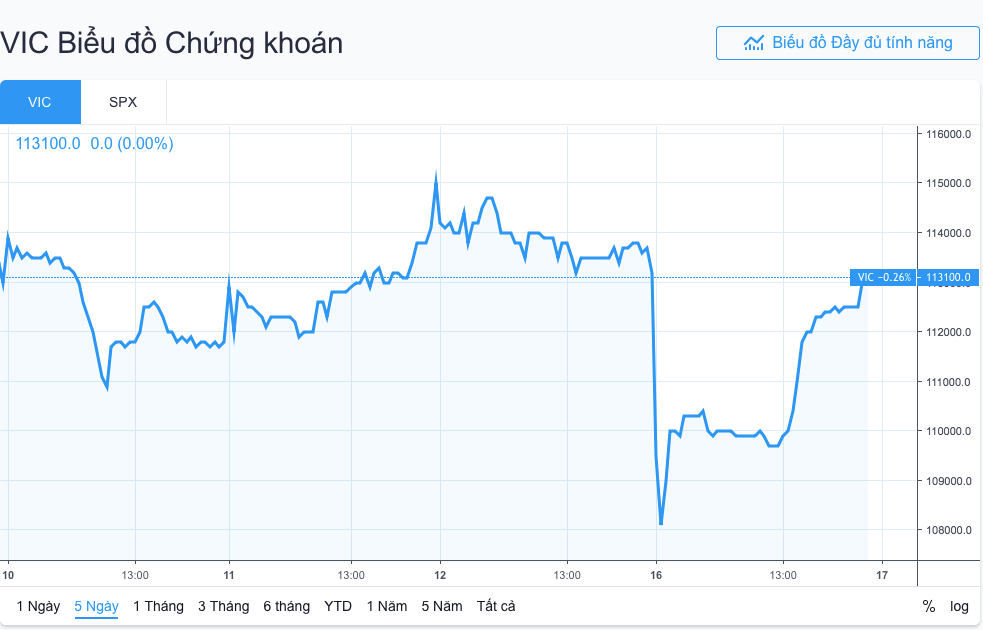Toggle percent scale mode

point(929,606)
